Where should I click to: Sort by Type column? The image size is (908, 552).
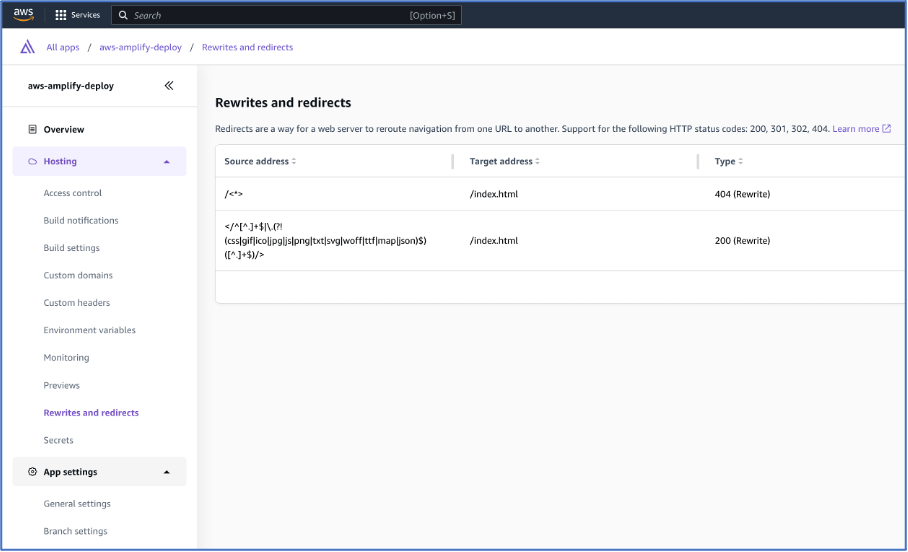coord(728,161)
